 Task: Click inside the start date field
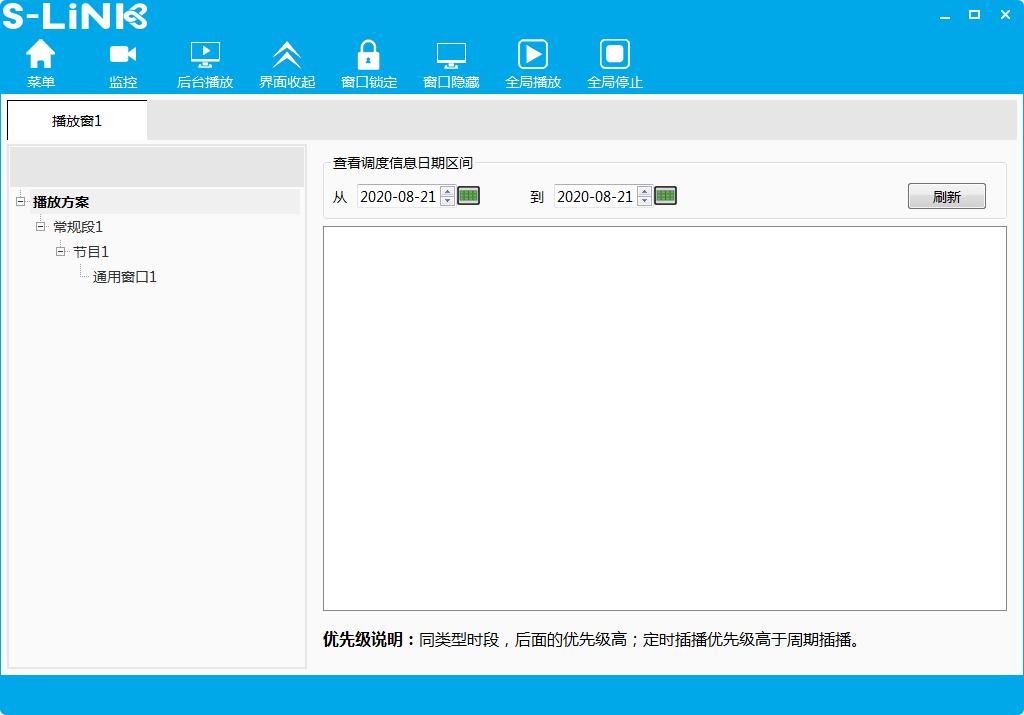point(400,196)
